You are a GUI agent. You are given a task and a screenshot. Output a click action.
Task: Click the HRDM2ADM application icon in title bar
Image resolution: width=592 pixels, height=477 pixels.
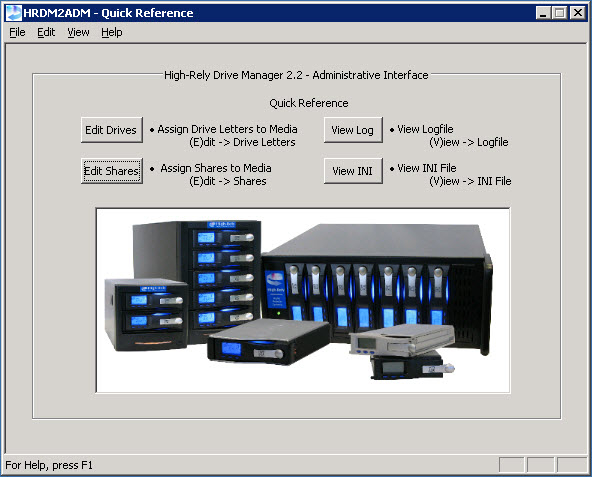pyautogui.click(x=14, y=13)
